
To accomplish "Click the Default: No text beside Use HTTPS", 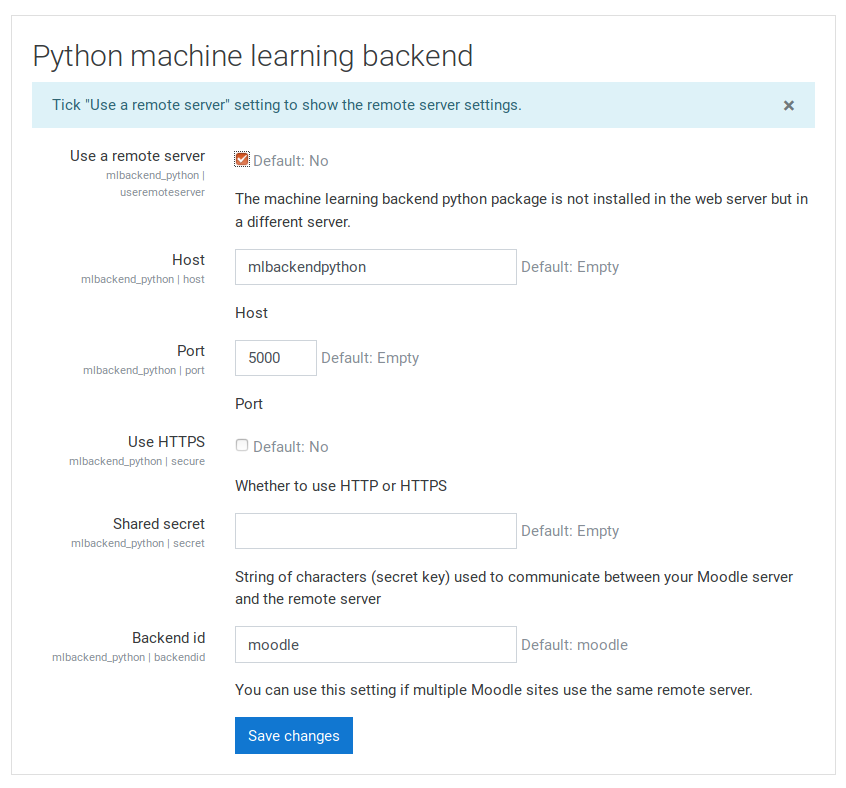I will point(290,447).
